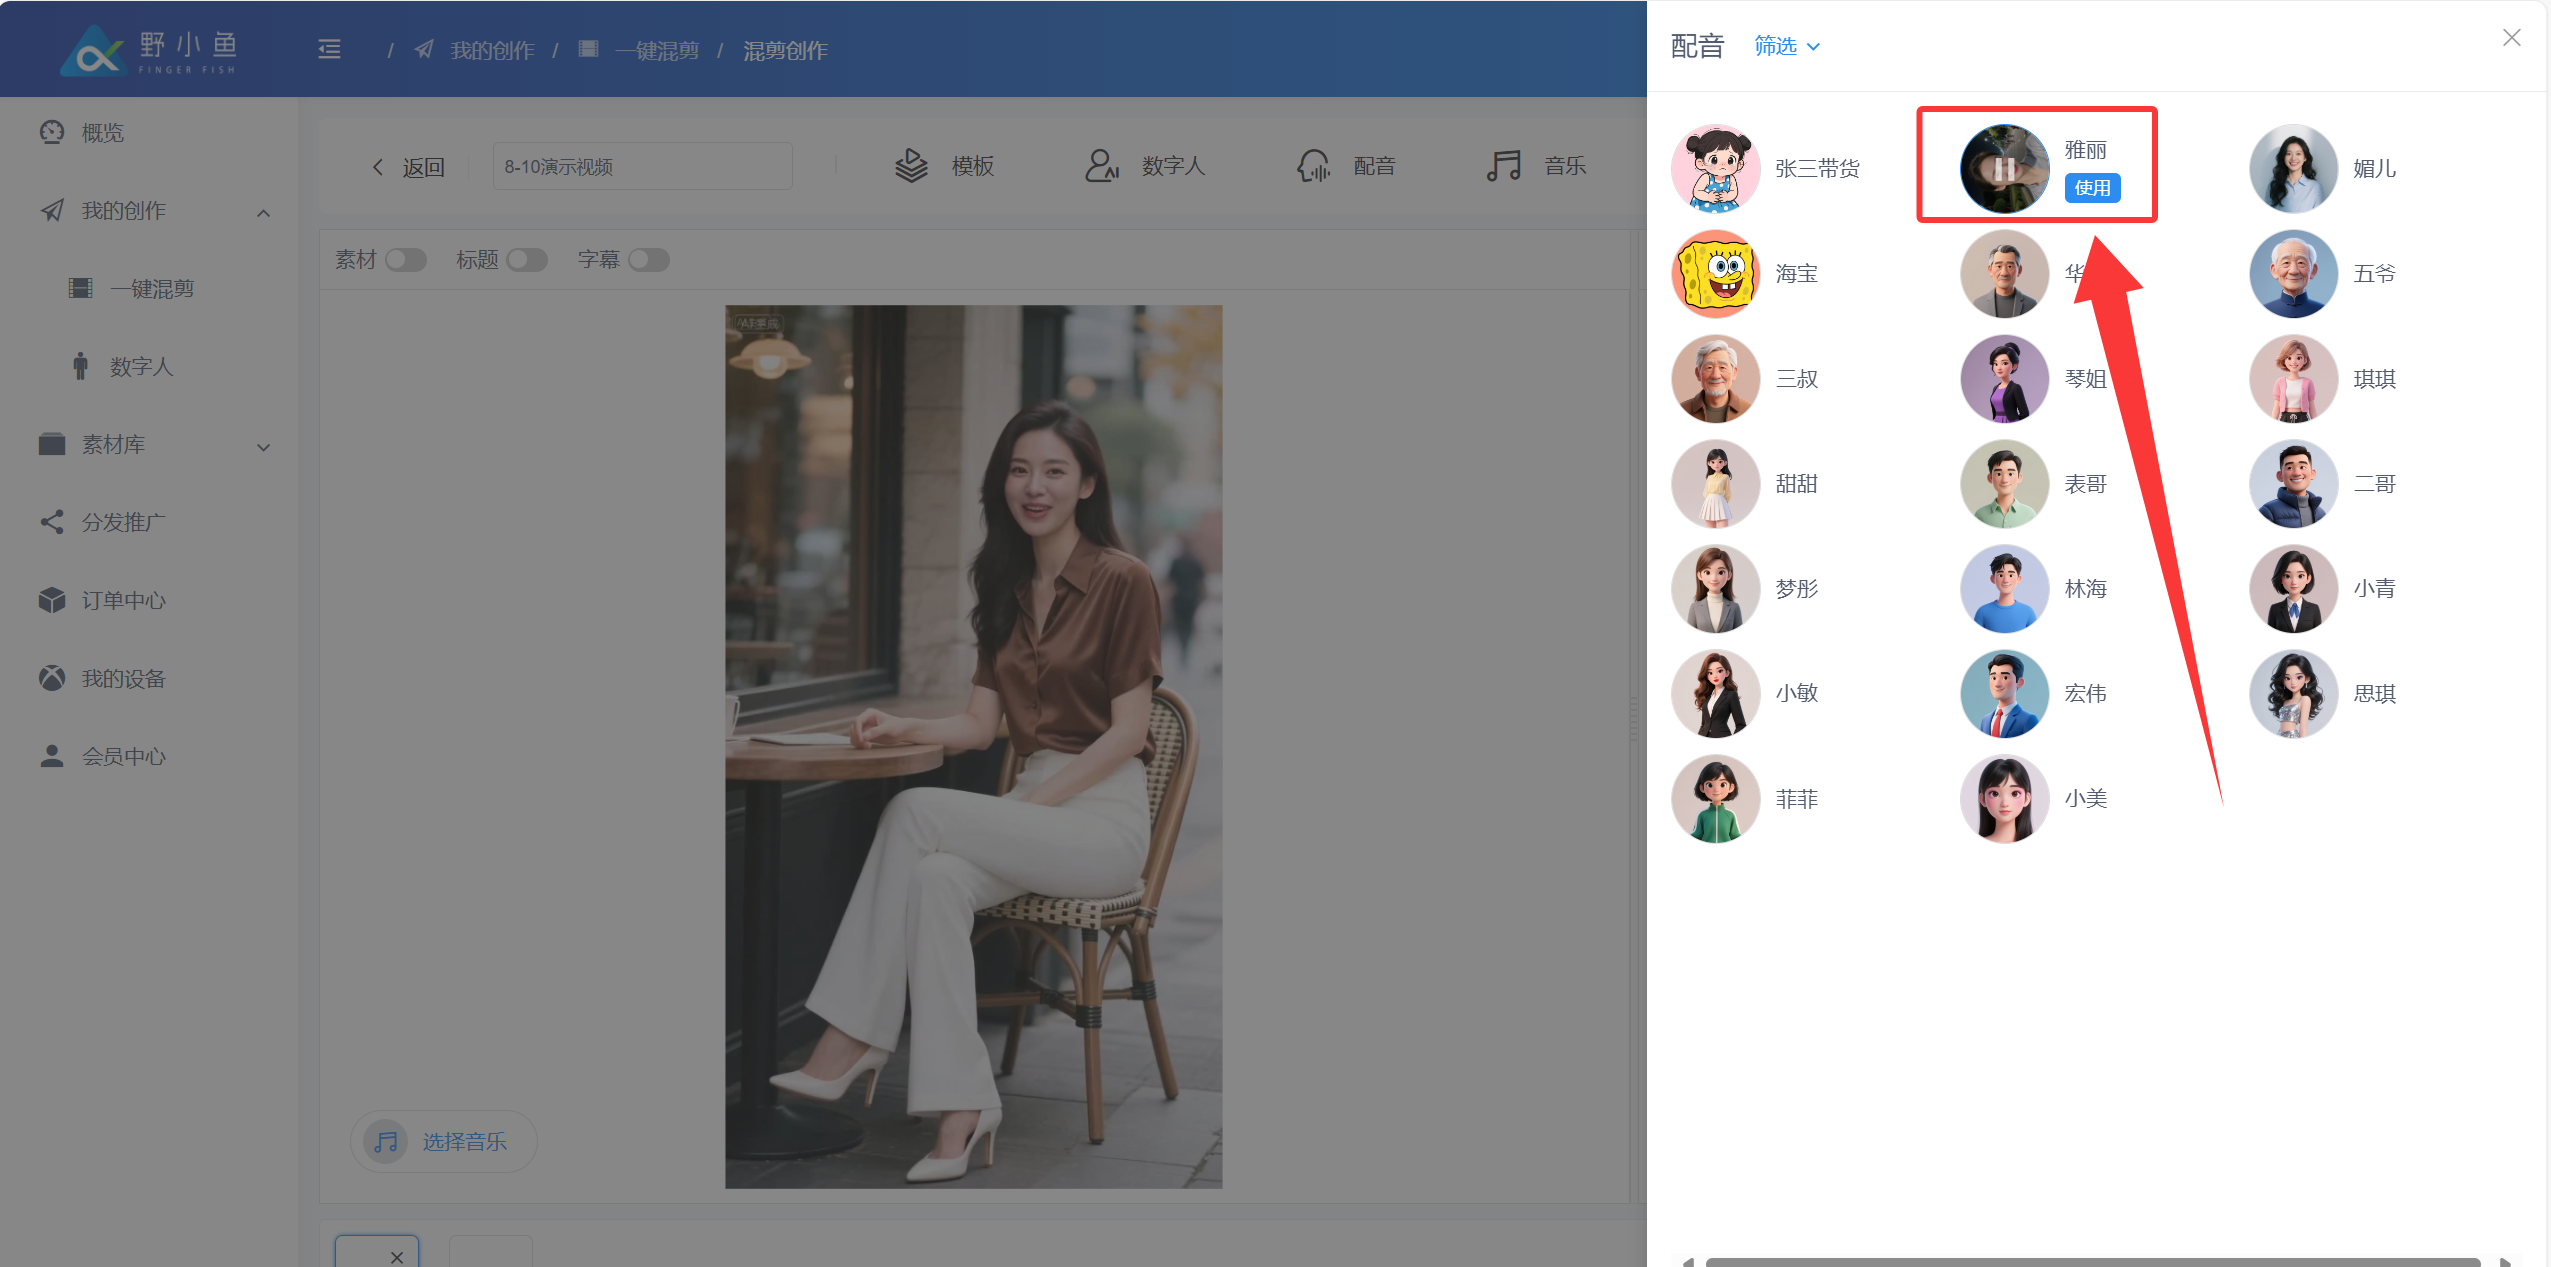Screen dimensions: 2551x1267
Task: Collapse the 我的创作 sidebar section
Action: [x=263, y=212]
